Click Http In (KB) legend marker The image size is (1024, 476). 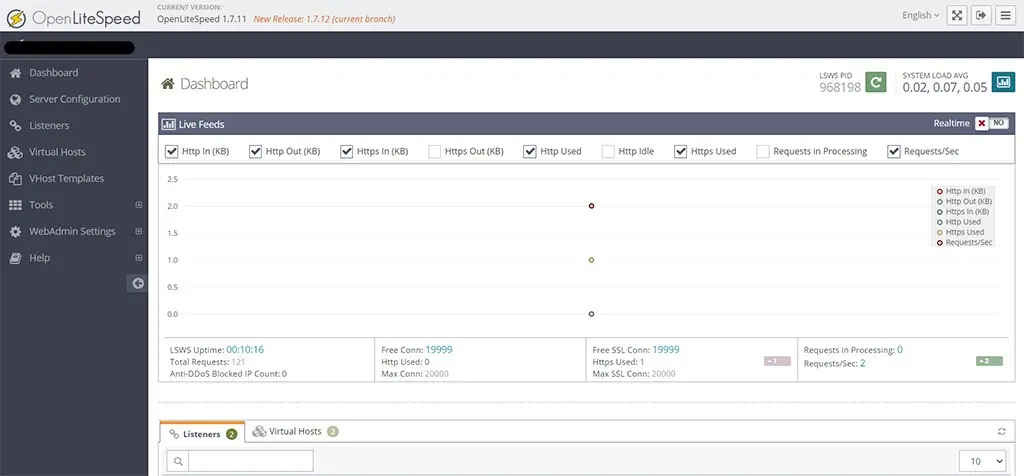coord(940,191)
